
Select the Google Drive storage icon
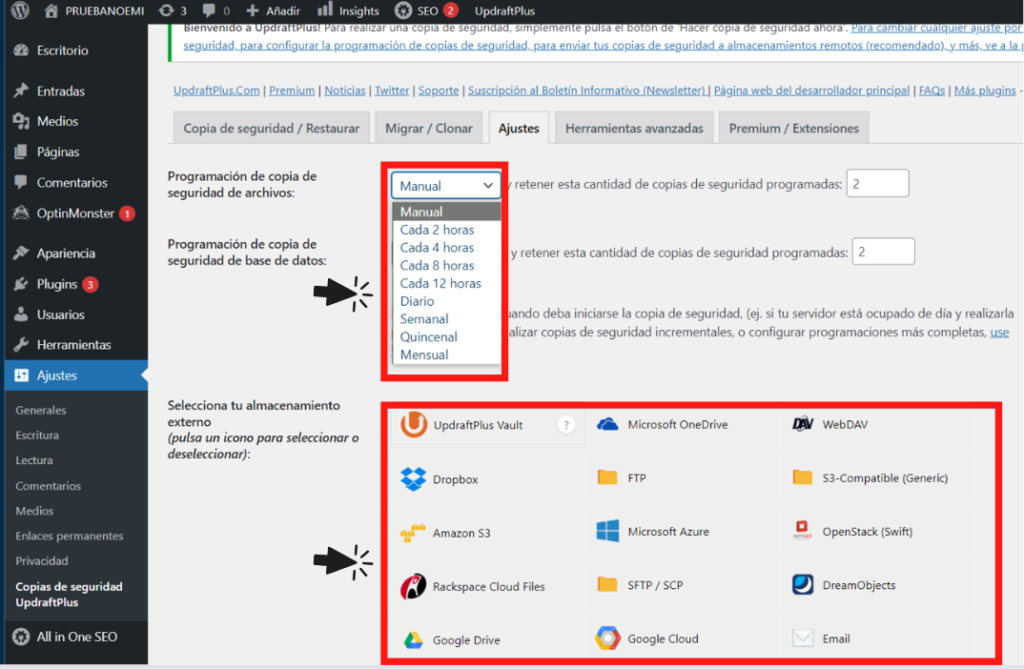point(413,640)
